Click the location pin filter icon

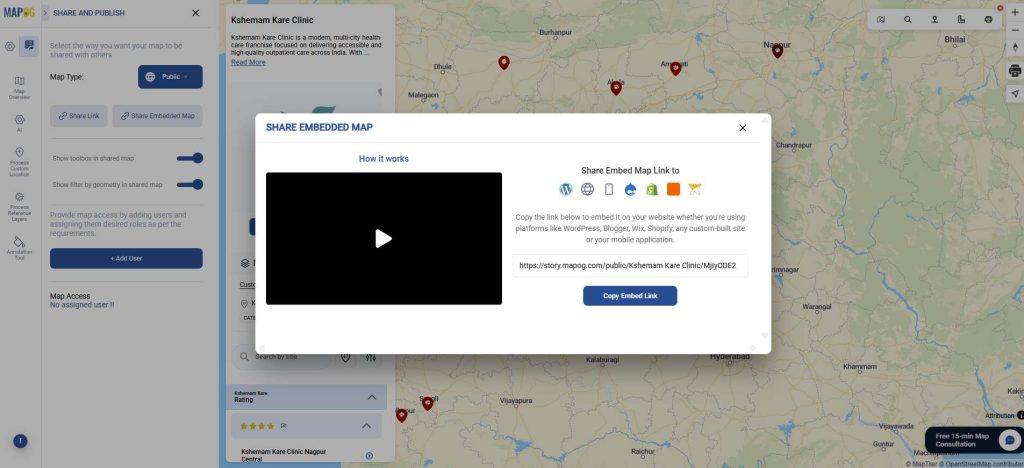[x=345, y=357]
